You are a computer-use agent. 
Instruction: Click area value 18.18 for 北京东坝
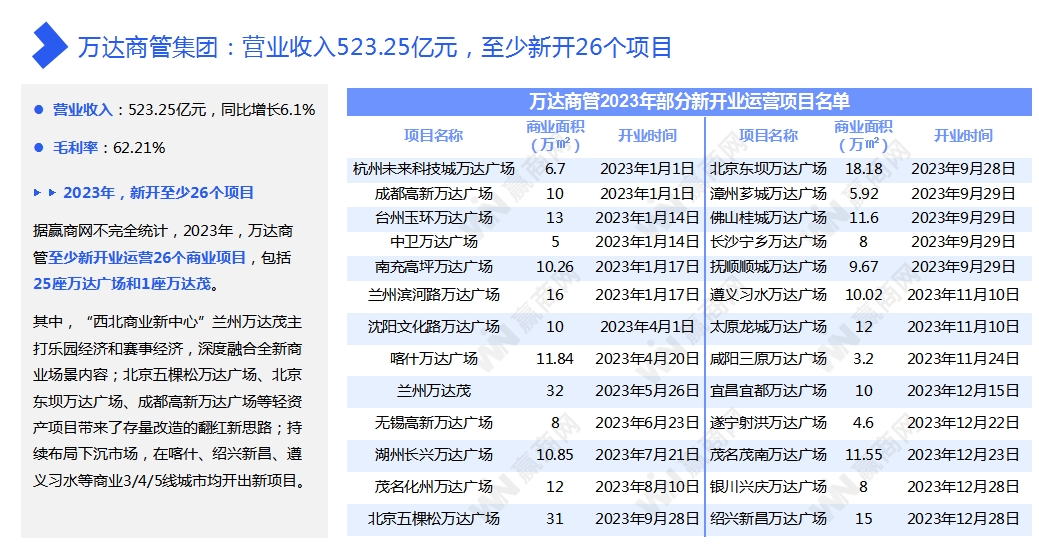pos(863,169)
